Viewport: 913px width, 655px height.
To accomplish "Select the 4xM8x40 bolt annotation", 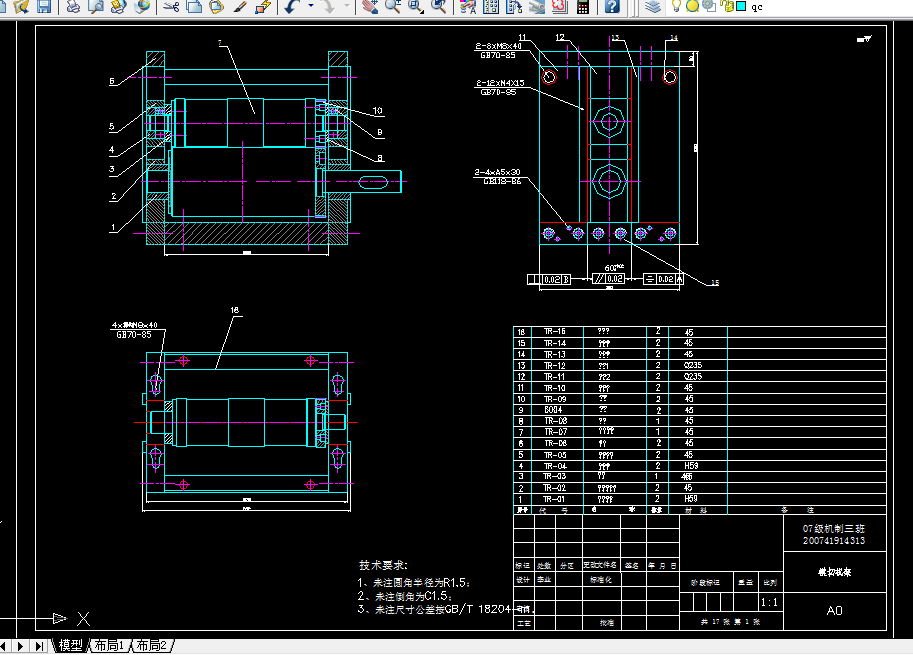I will click(x=135, y=325).
